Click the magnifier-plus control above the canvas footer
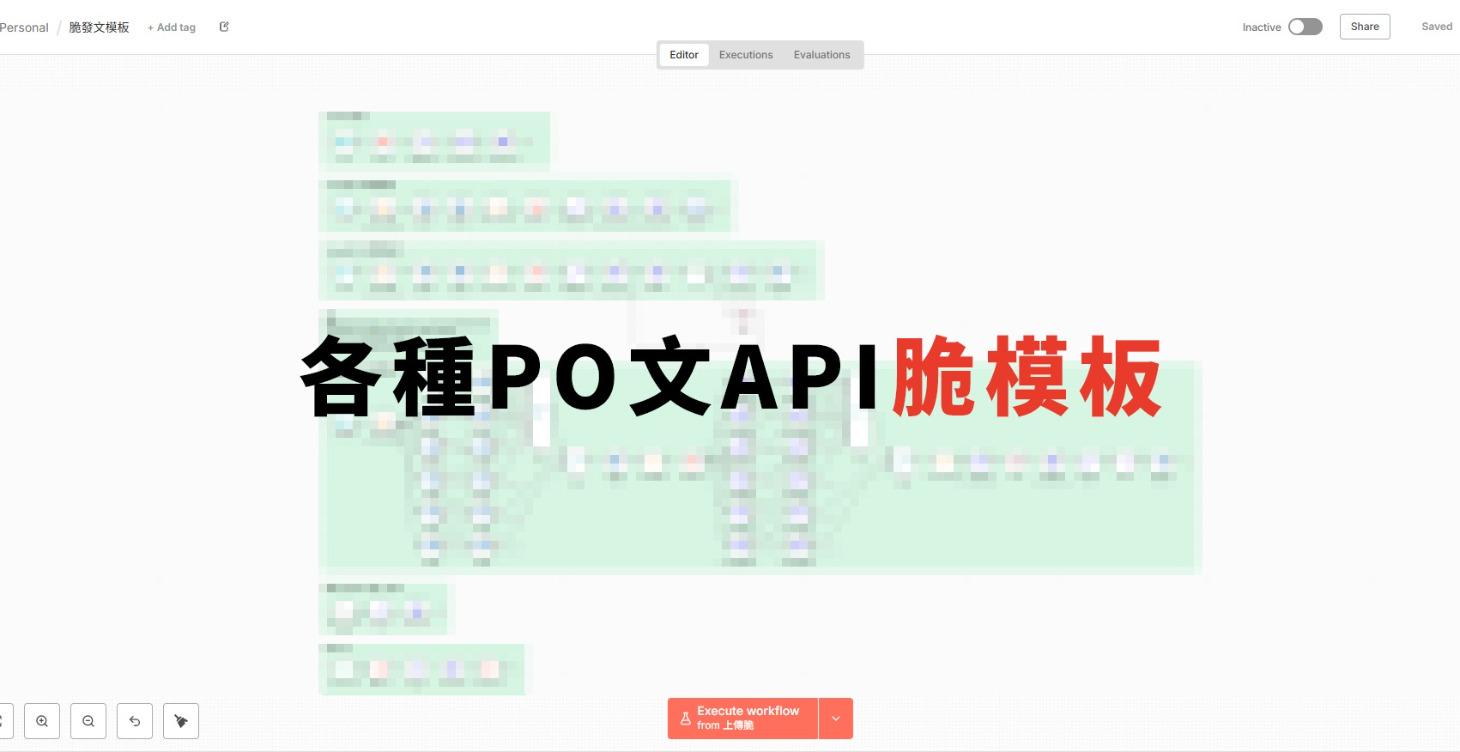This screenshot has height=752, width=1460. click(42, 720)
